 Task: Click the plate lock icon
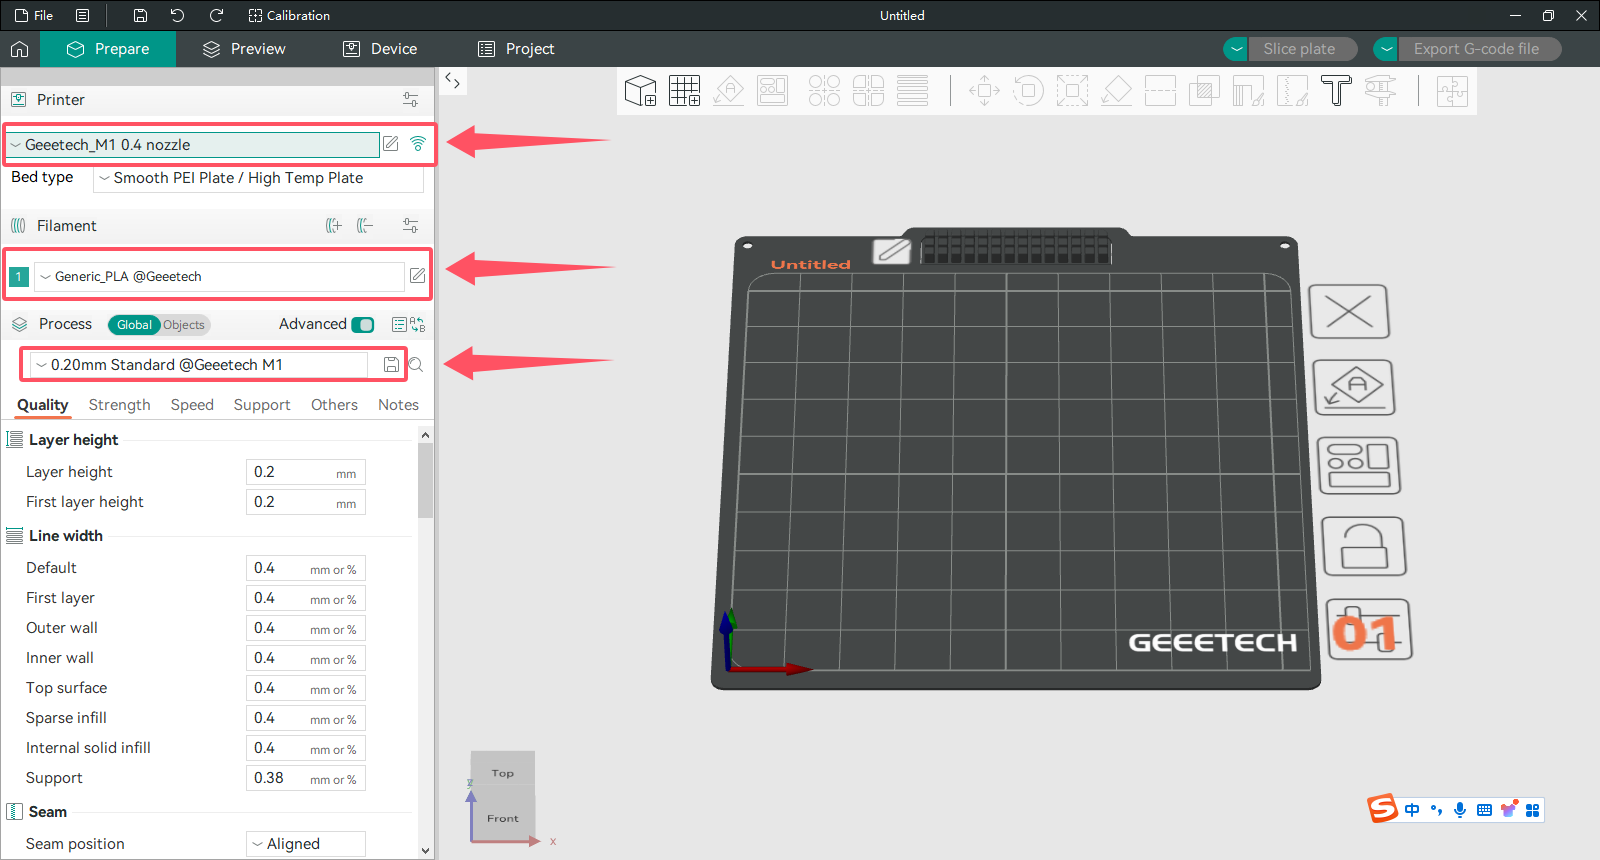coord(1364,546)
